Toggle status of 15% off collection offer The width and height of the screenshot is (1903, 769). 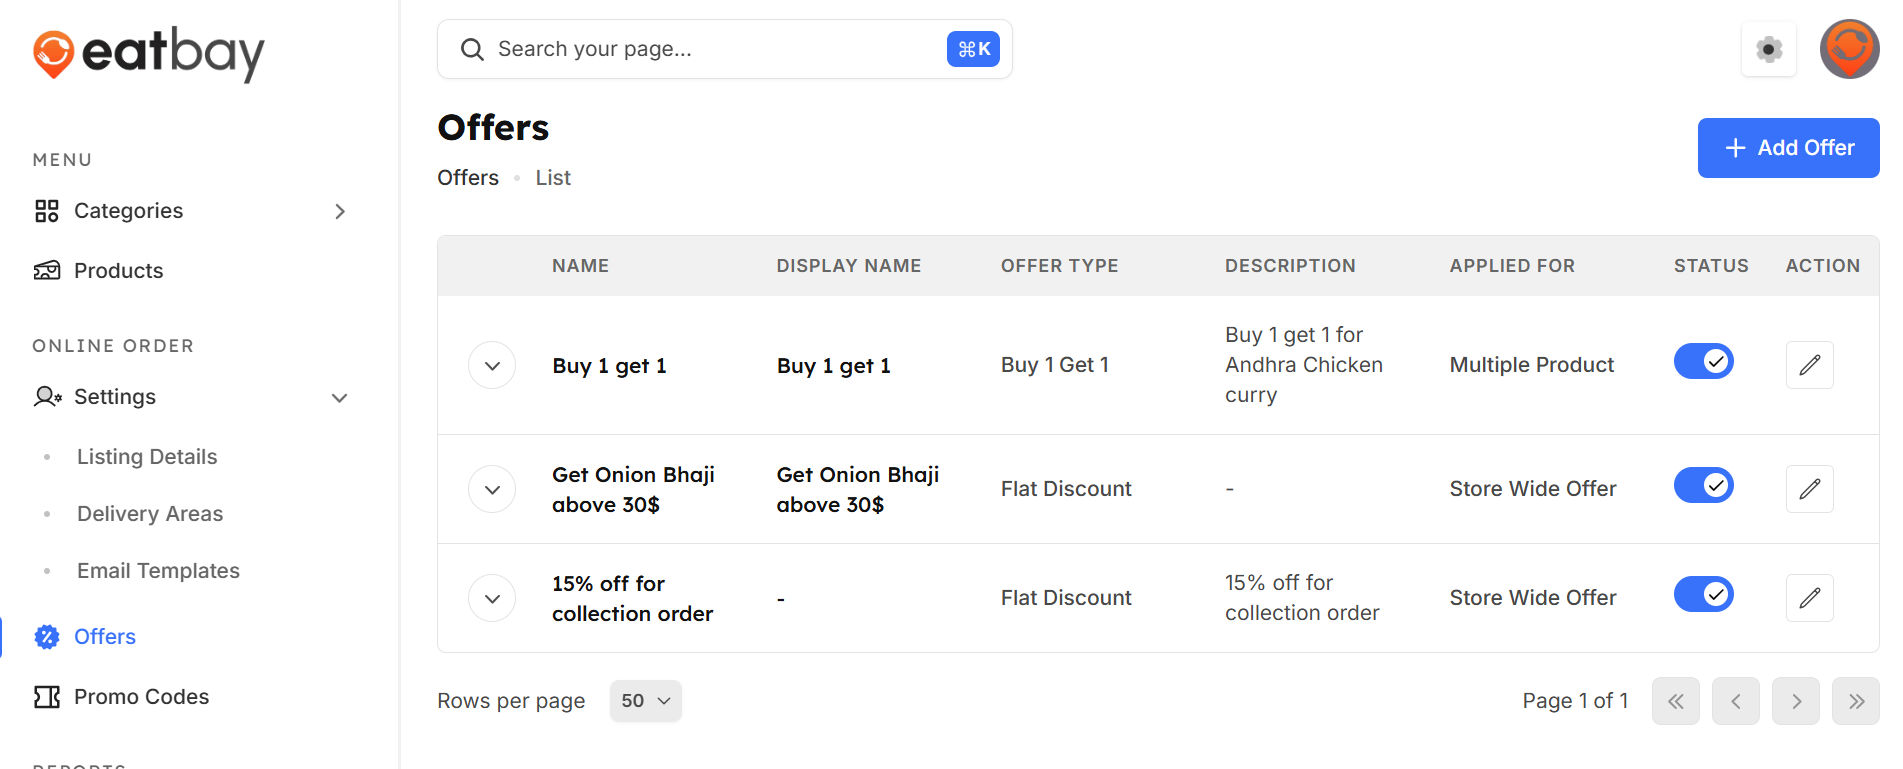(1703, 594)
